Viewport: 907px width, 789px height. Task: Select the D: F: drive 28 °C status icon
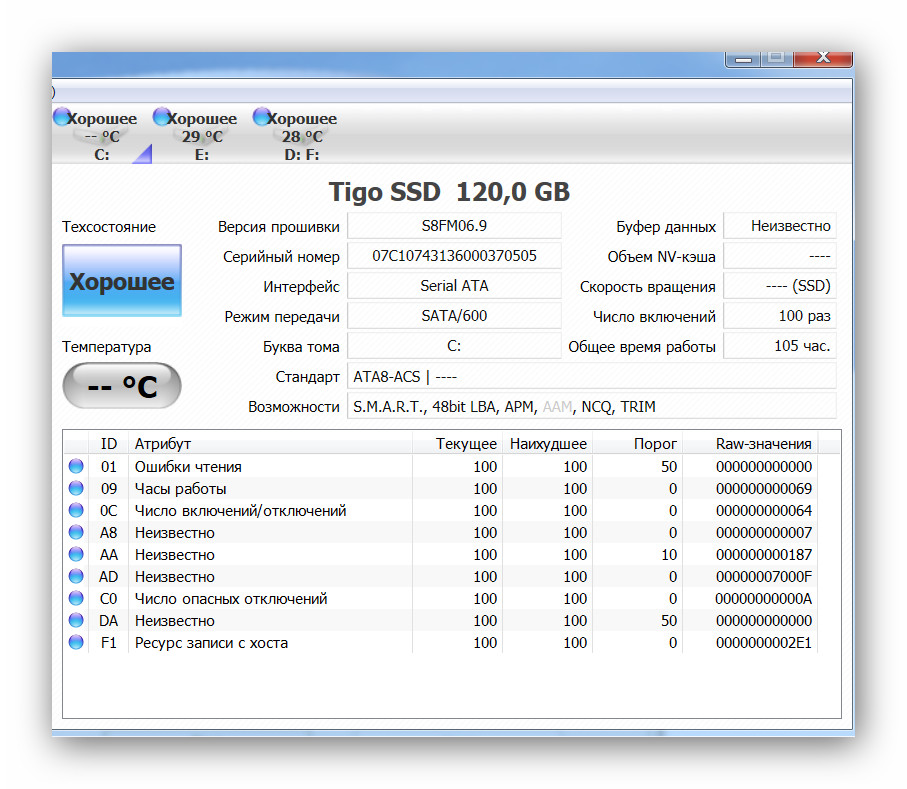click(x=262, y=117)
